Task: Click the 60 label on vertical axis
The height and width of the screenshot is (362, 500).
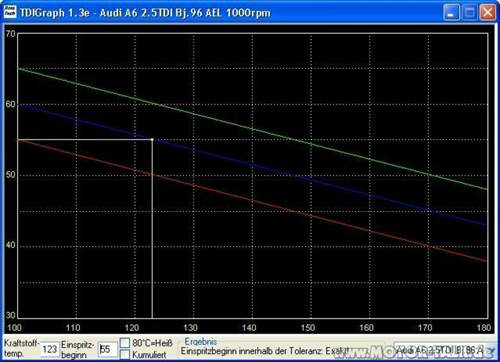Action: pos(11,104)
